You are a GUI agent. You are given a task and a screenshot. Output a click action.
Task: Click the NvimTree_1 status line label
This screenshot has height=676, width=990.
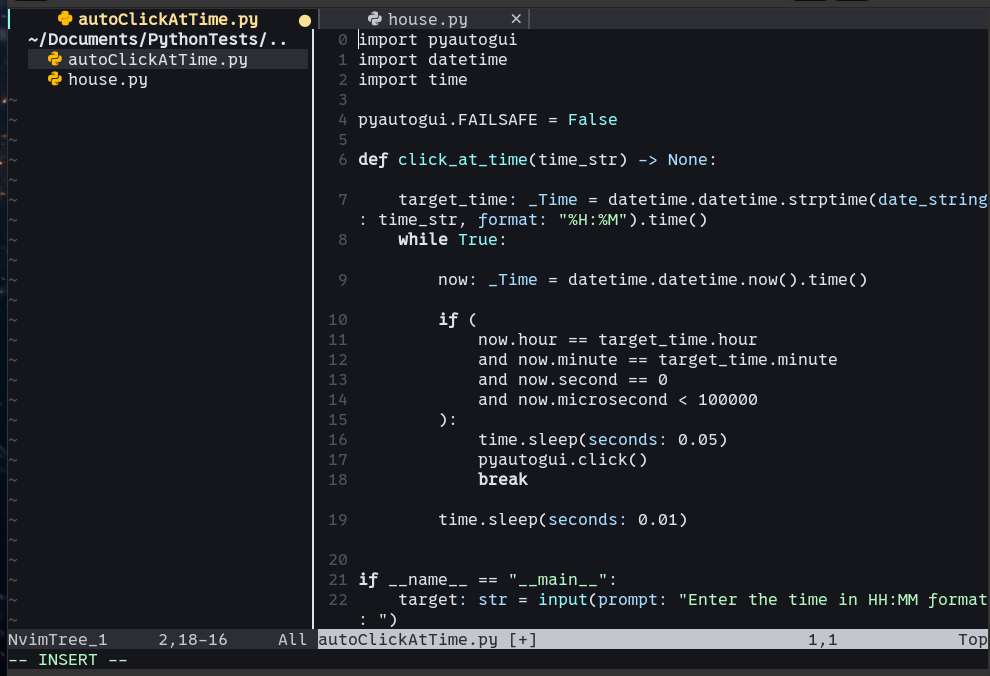[57, 639]
